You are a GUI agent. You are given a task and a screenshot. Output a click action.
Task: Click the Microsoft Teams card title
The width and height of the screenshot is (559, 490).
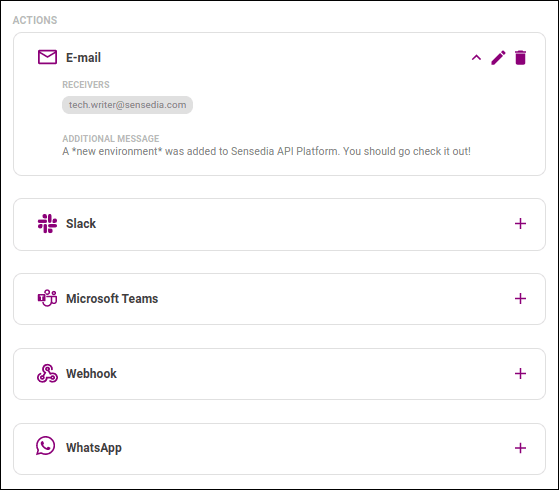(x=112, y=298)
